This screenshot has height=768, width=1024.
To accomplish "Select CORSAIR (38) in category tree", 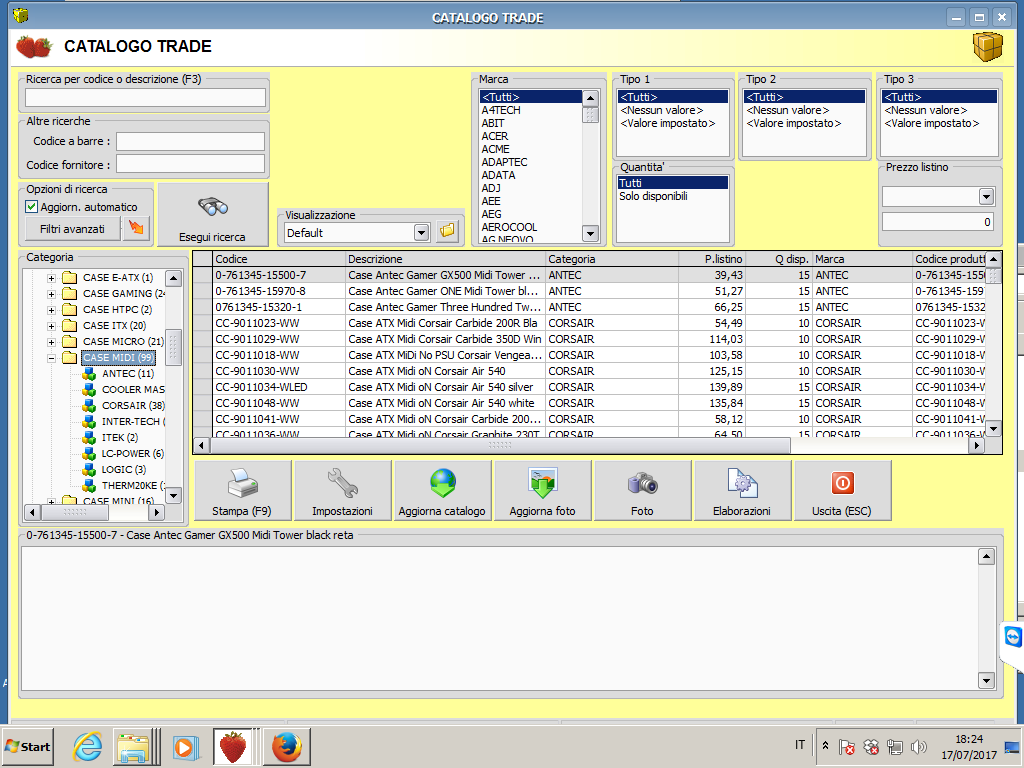I will point(132,406).
